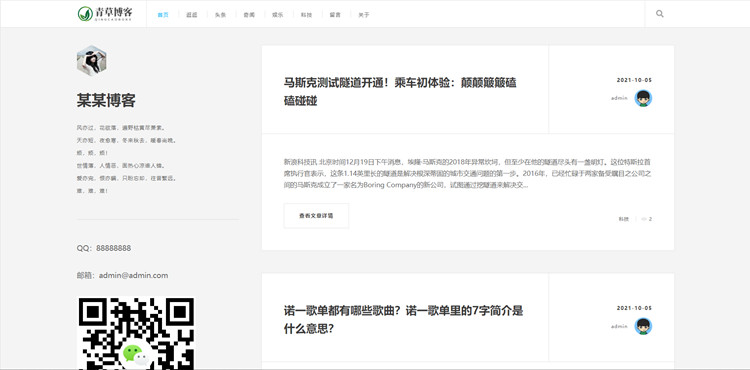Open the 关于 nav item
This screenshot has width=750, height=370.
(364, 15)
